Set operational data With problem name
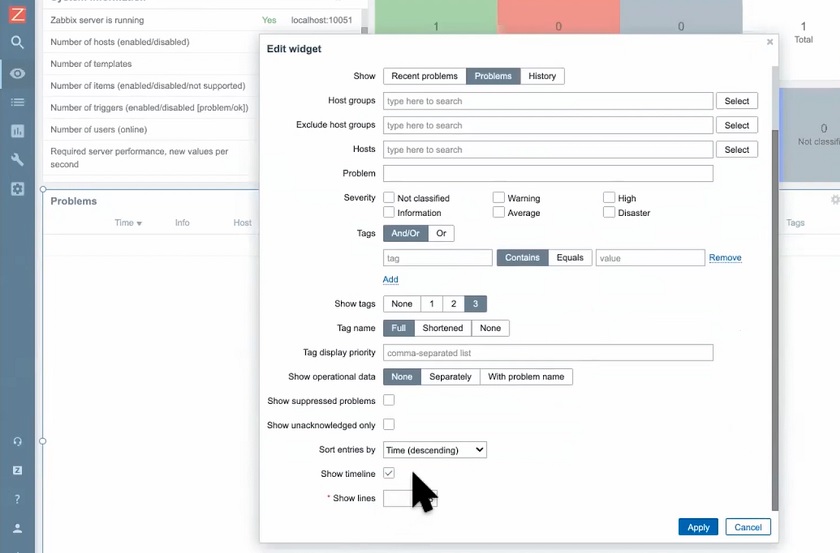840x553 pixels. [526, 377]
